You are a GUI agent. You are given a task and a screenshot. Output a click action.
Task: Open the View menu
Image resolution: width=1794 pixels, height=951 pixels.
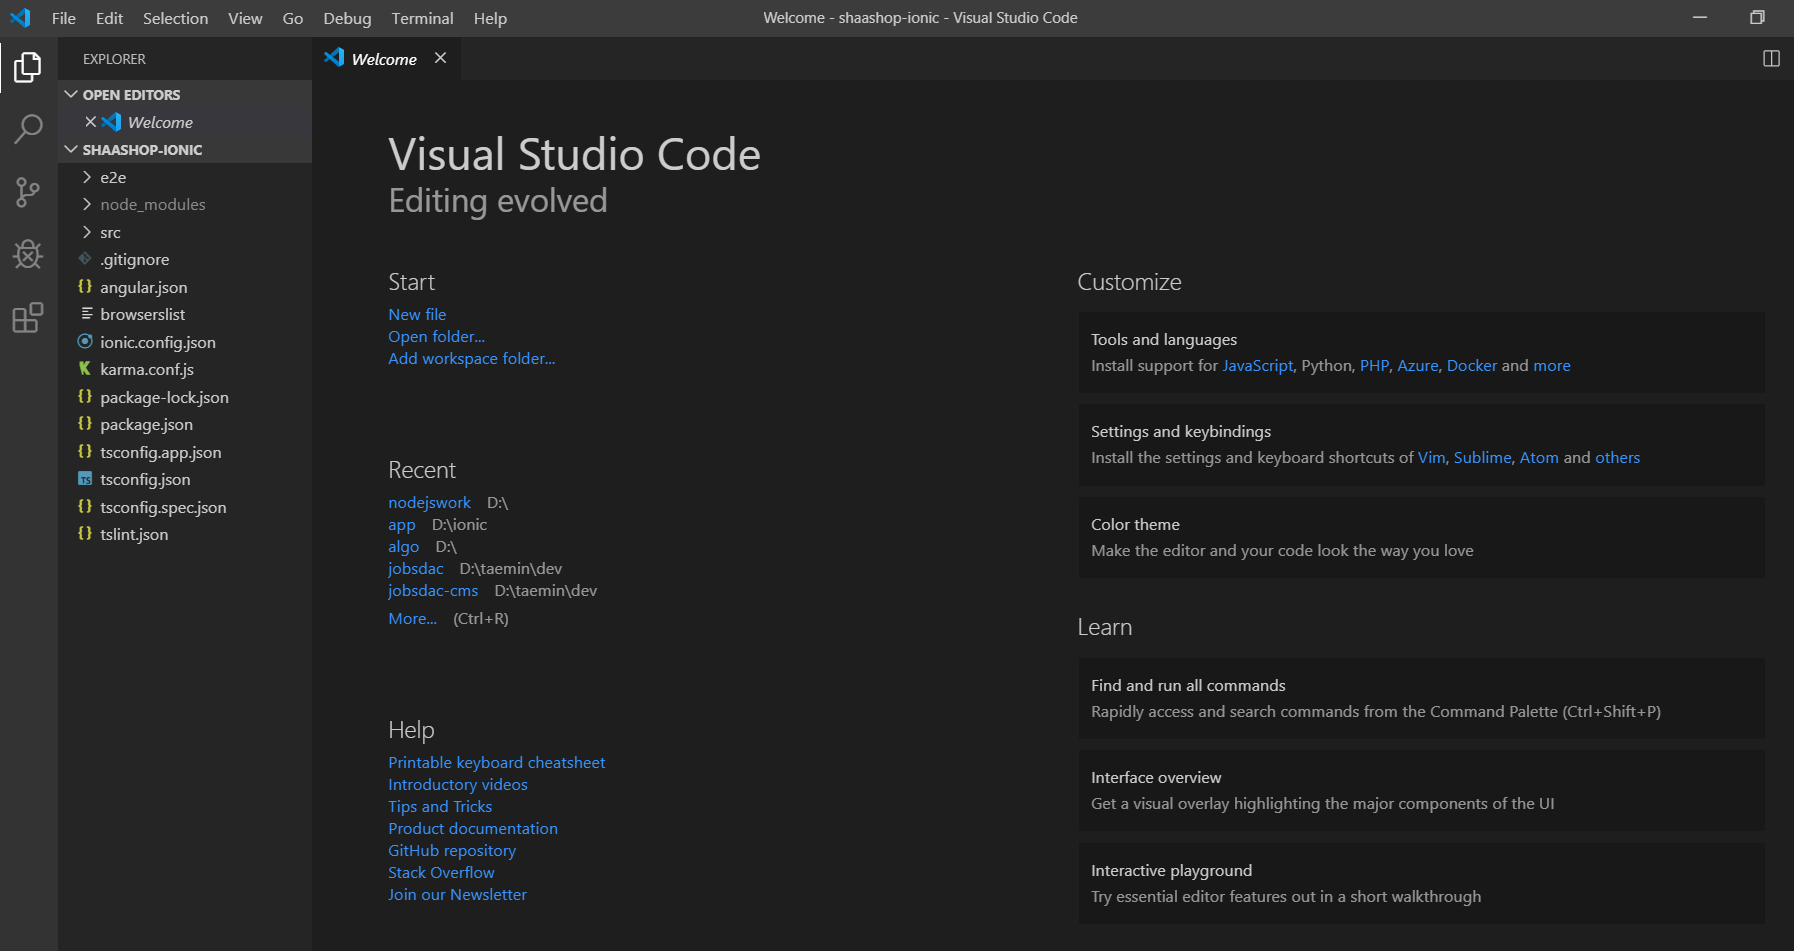coord(245,18)
